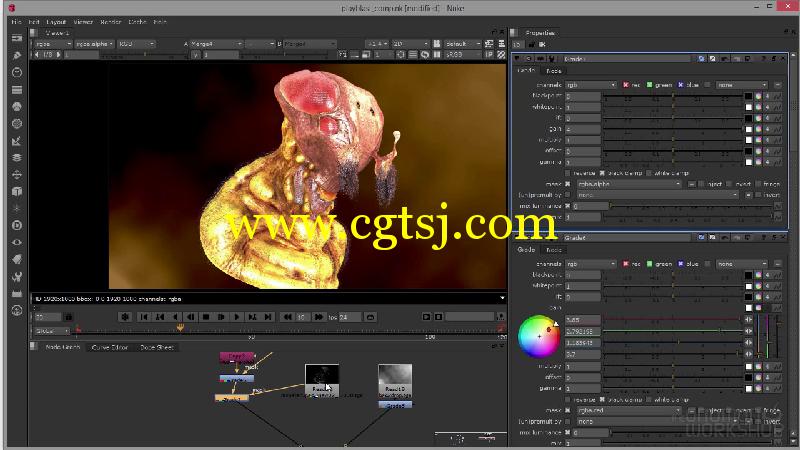The image size is (800, 450).
Task: Open help for top Grade panel
Action: pos(764,59)
